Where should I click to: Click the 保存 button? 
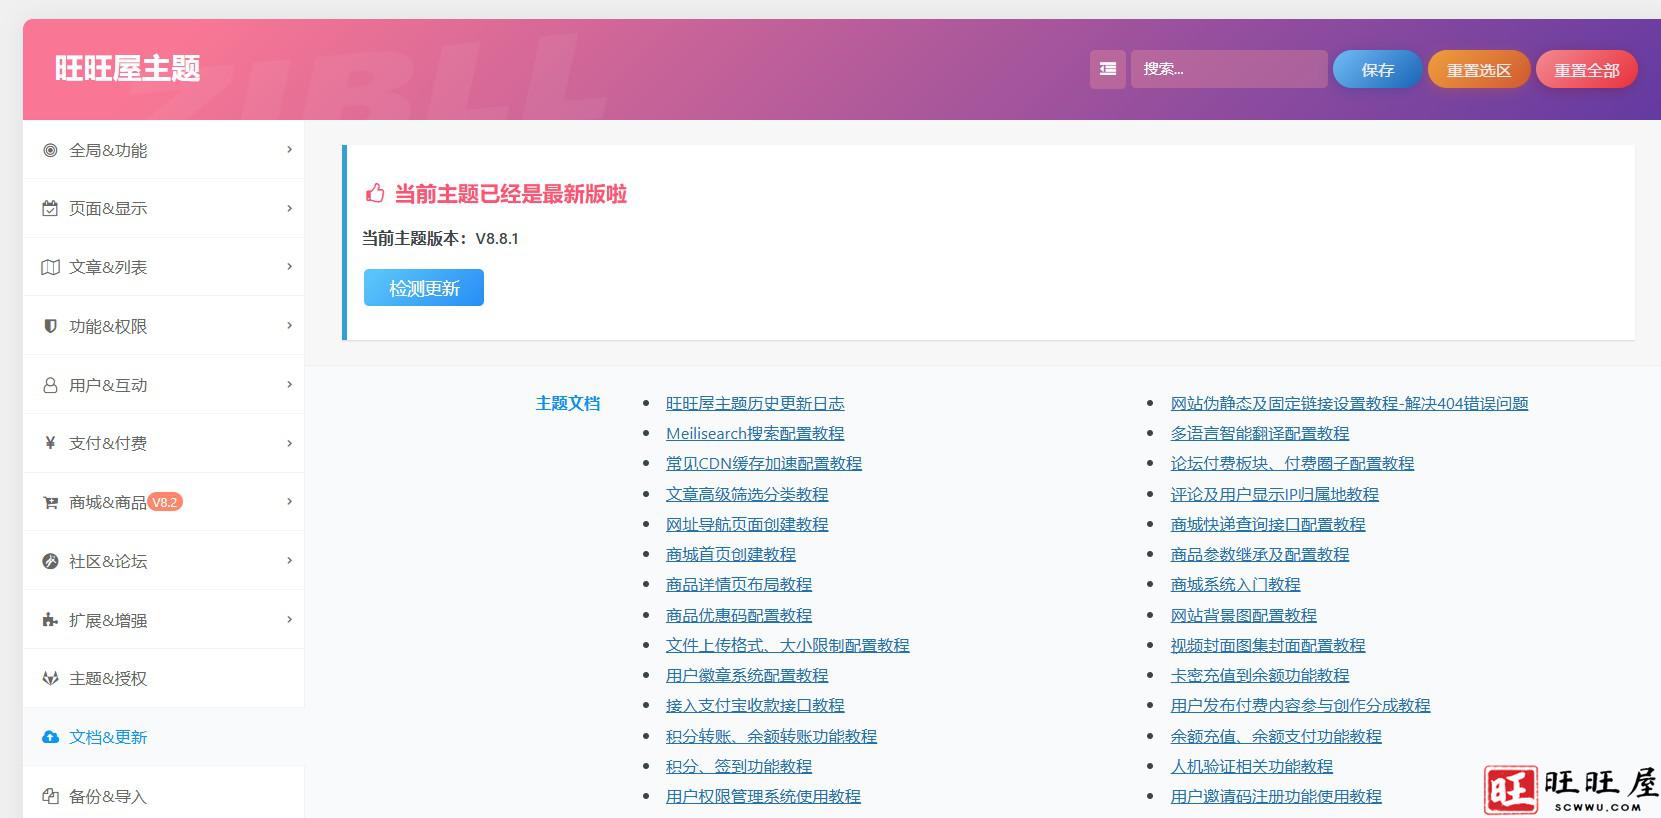point(1377,69)
